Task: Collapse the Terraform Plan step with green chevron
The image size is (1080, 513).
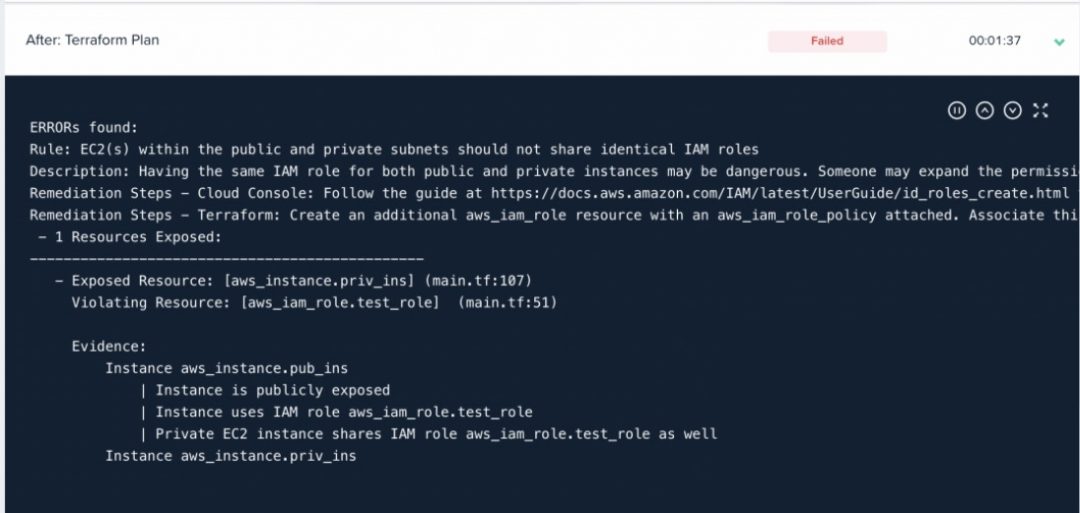Action: coord(1059,41)
